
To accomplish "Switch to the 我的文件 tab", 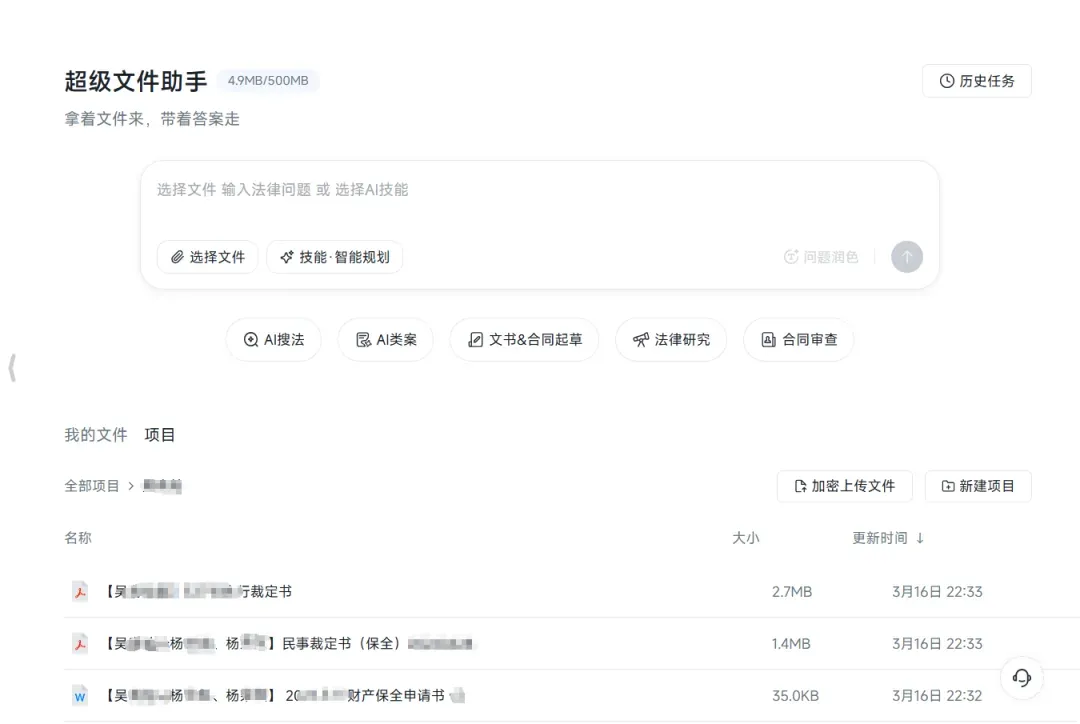I will [96, 435].
